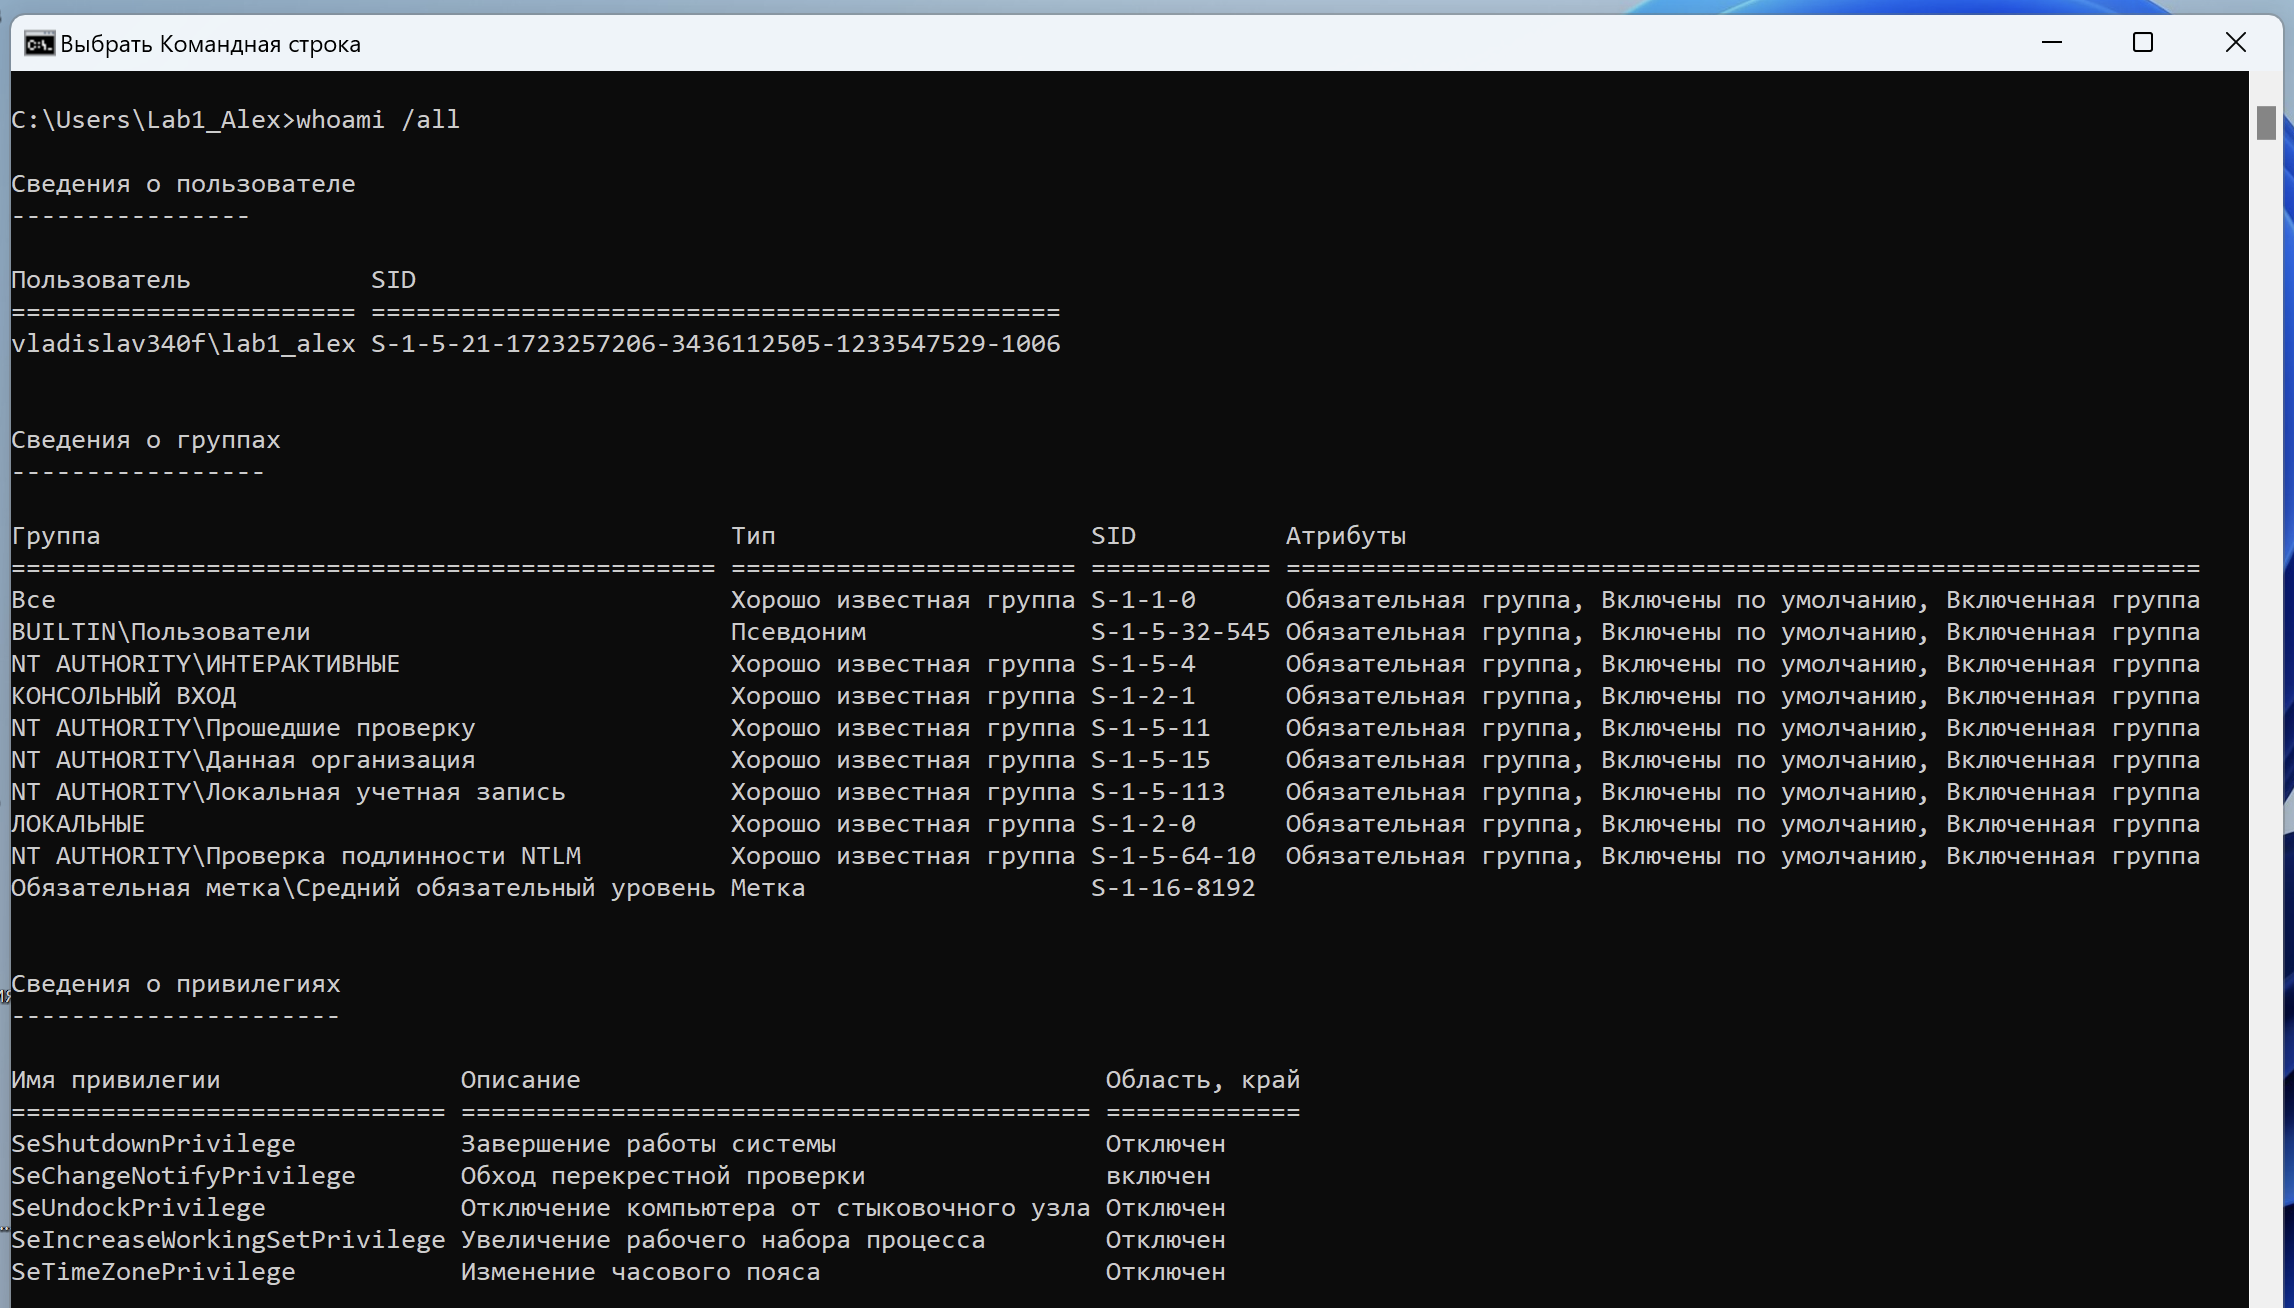This screenshot has height=1308, width=2294.
Task: Click the S-1-16-8192 label SID
Action: [1172, 888]
